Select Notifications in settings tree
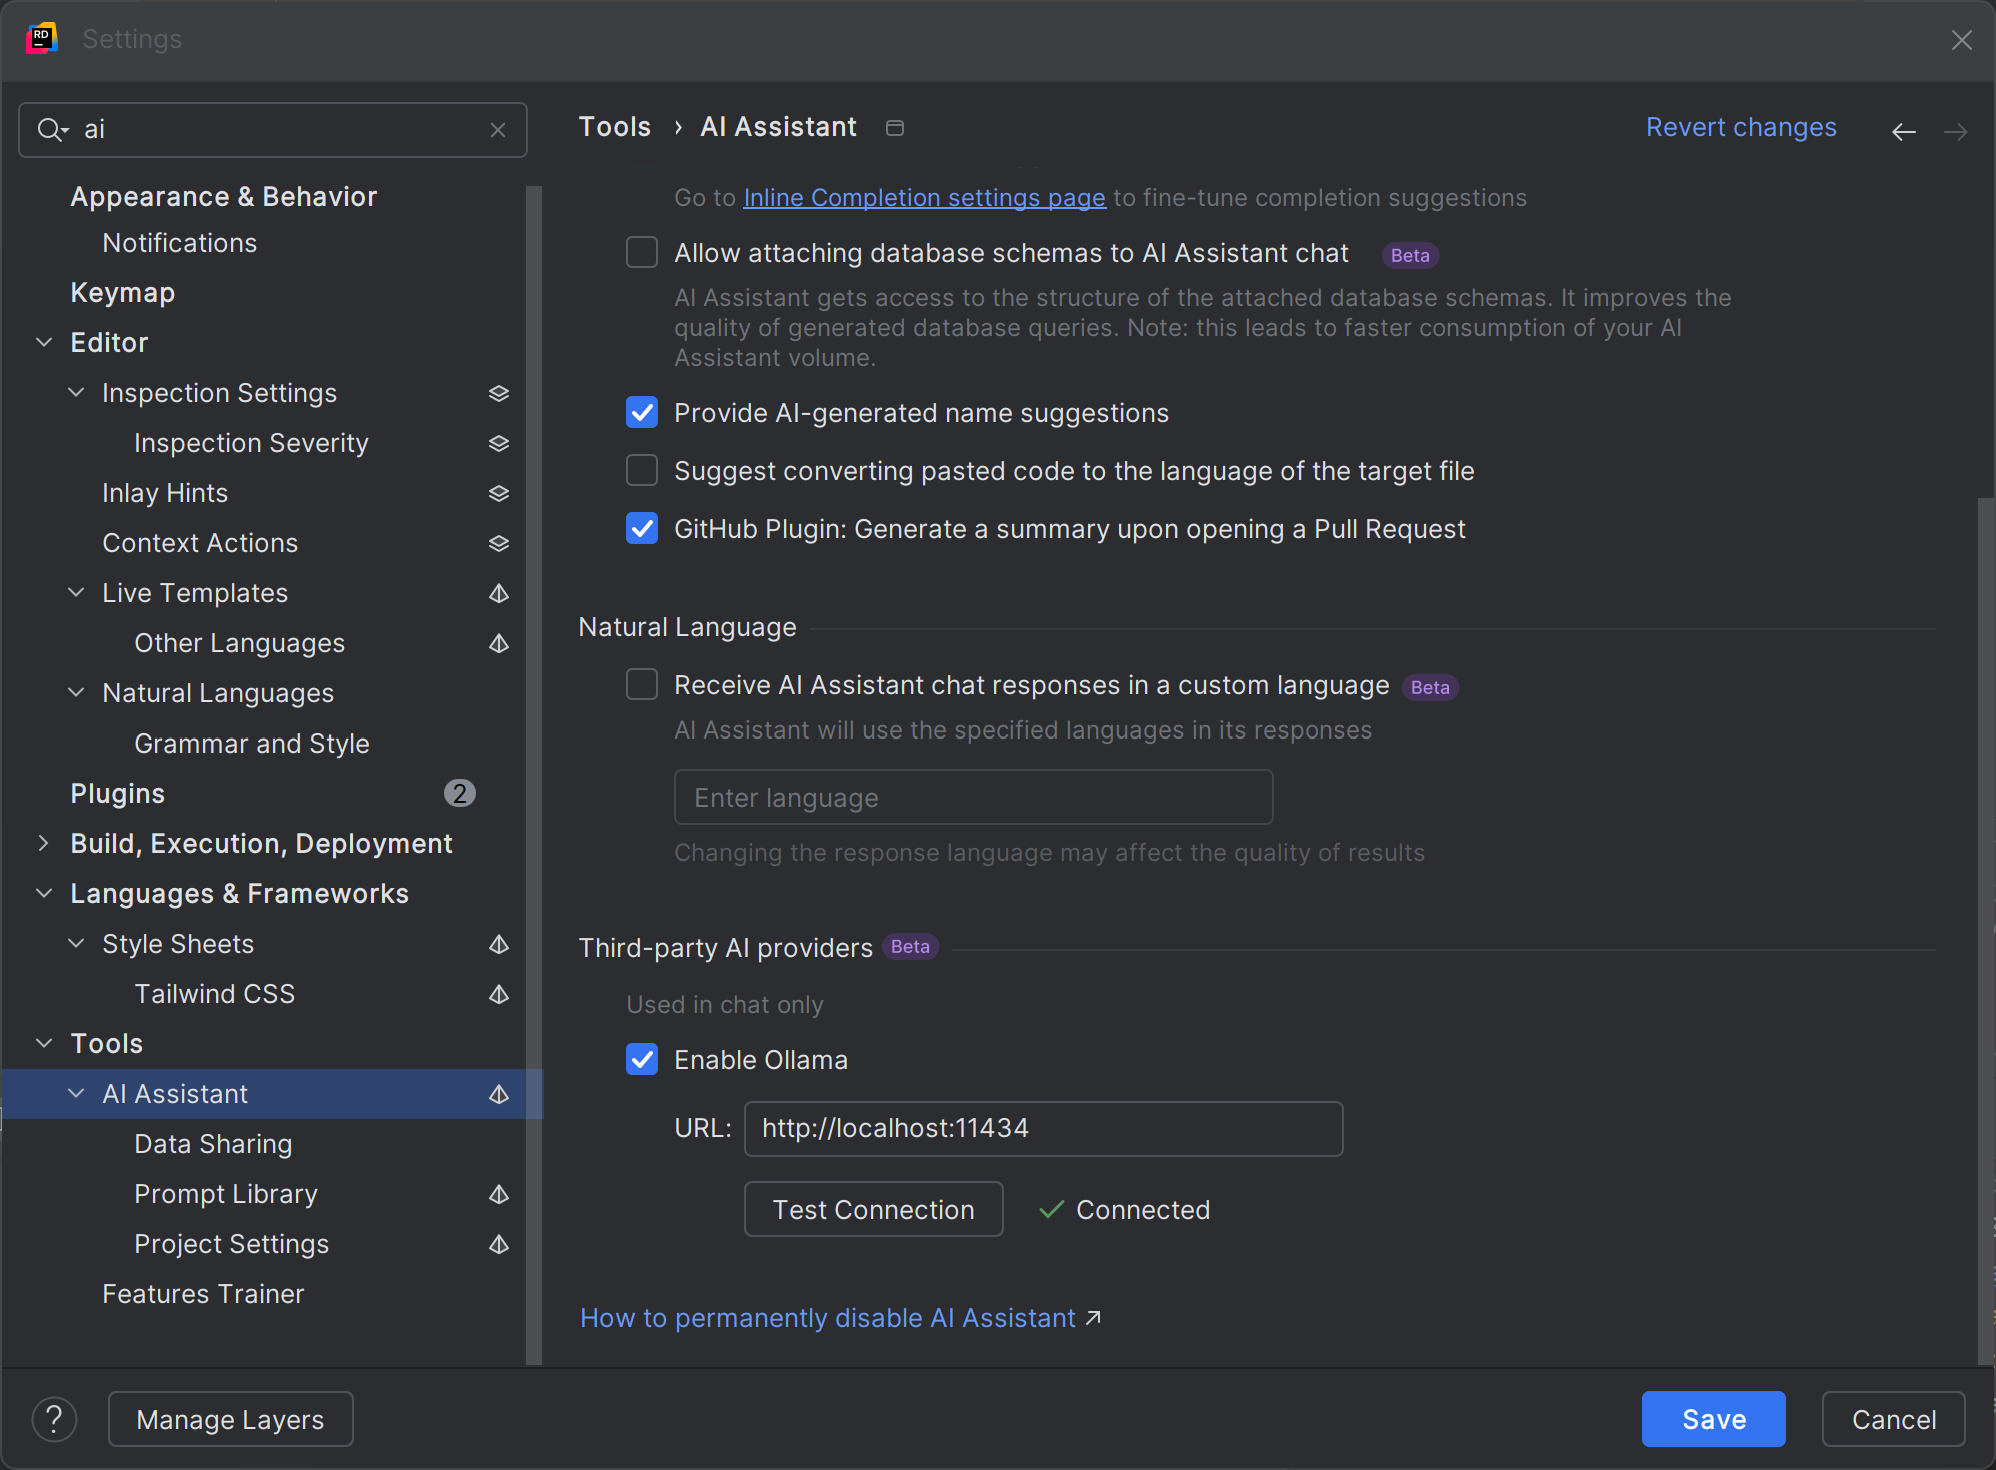This screenshot has height=1470, width=1996. (180, 243)
